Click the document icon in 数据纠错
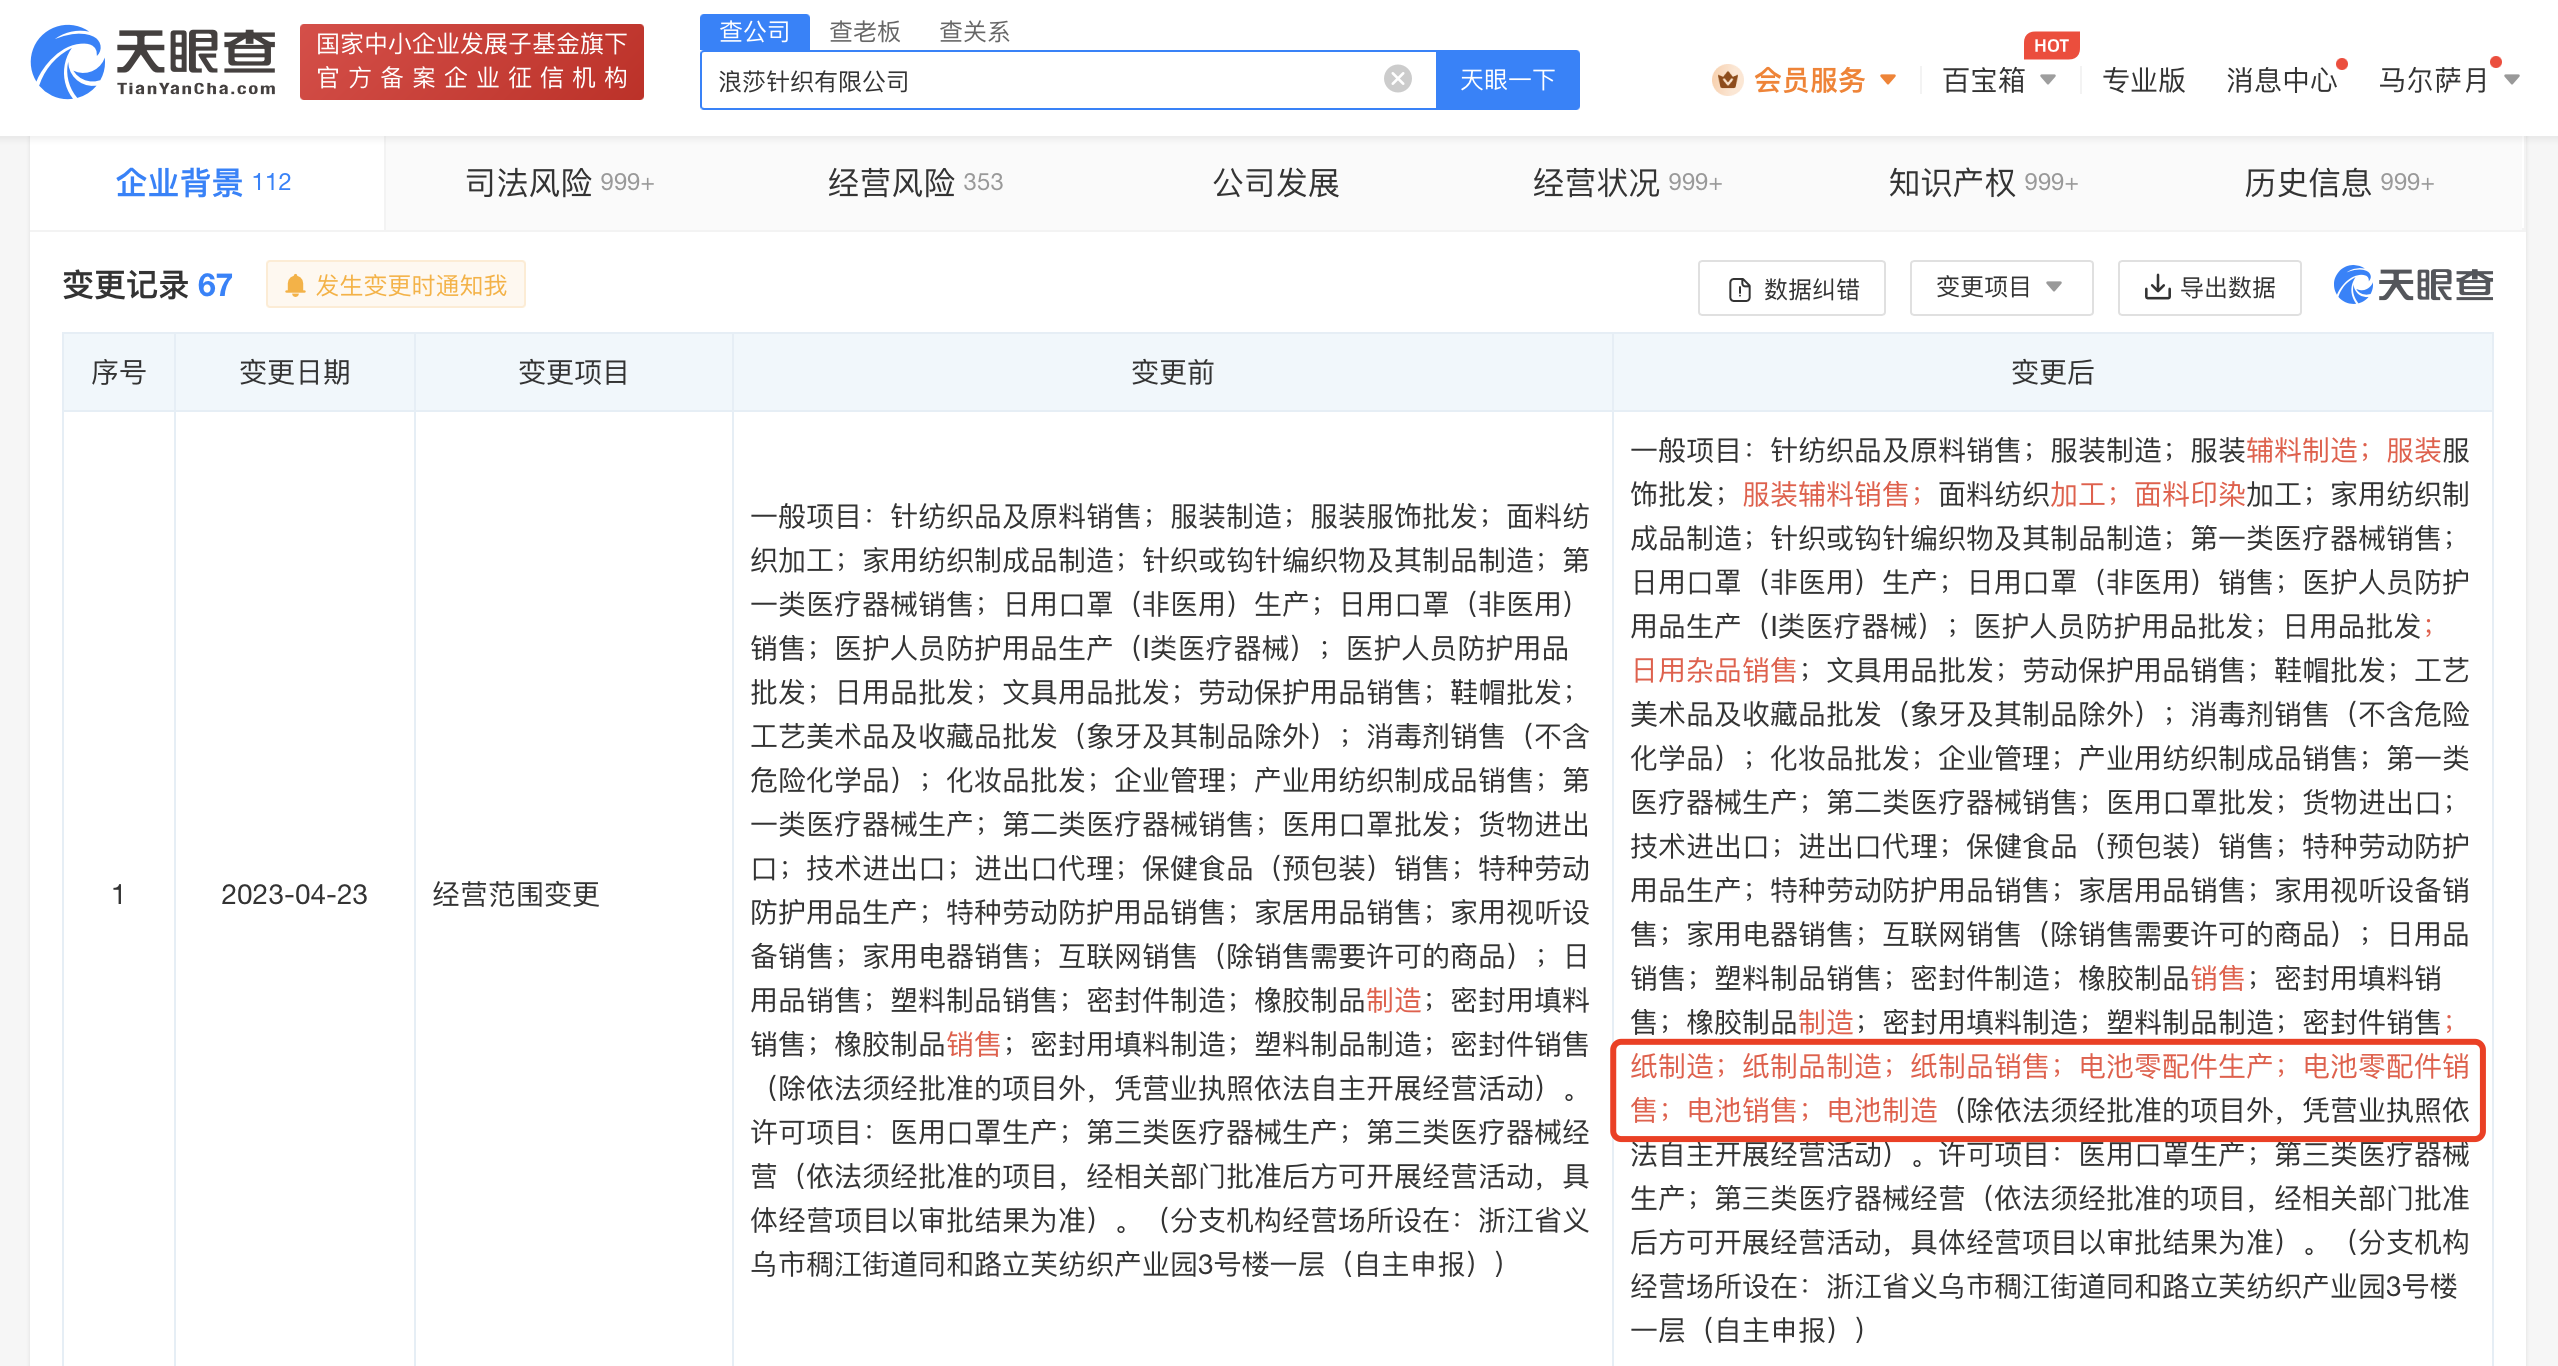2558x1366 pixels. coord(1740,289)
